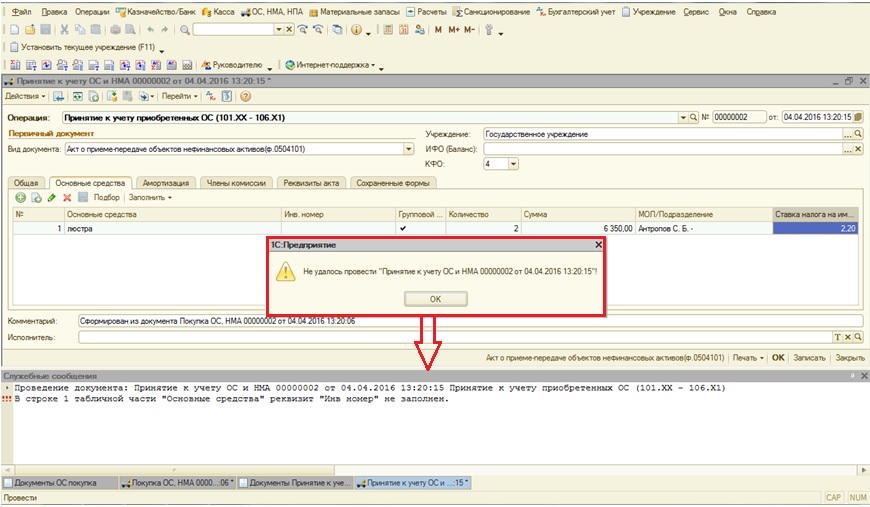Screen dimensions: 870x507
Task: Click the tools wrench icon in main toolbar
Action: pos(489,29)
